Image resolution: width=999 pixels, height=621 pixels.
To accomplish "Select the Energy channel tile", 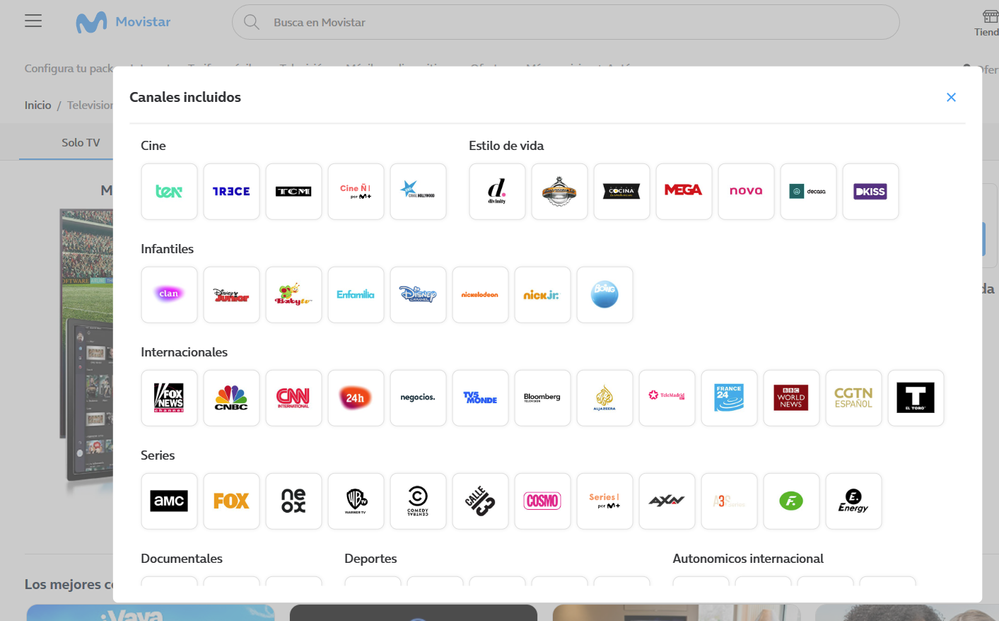I will point(853,501).
